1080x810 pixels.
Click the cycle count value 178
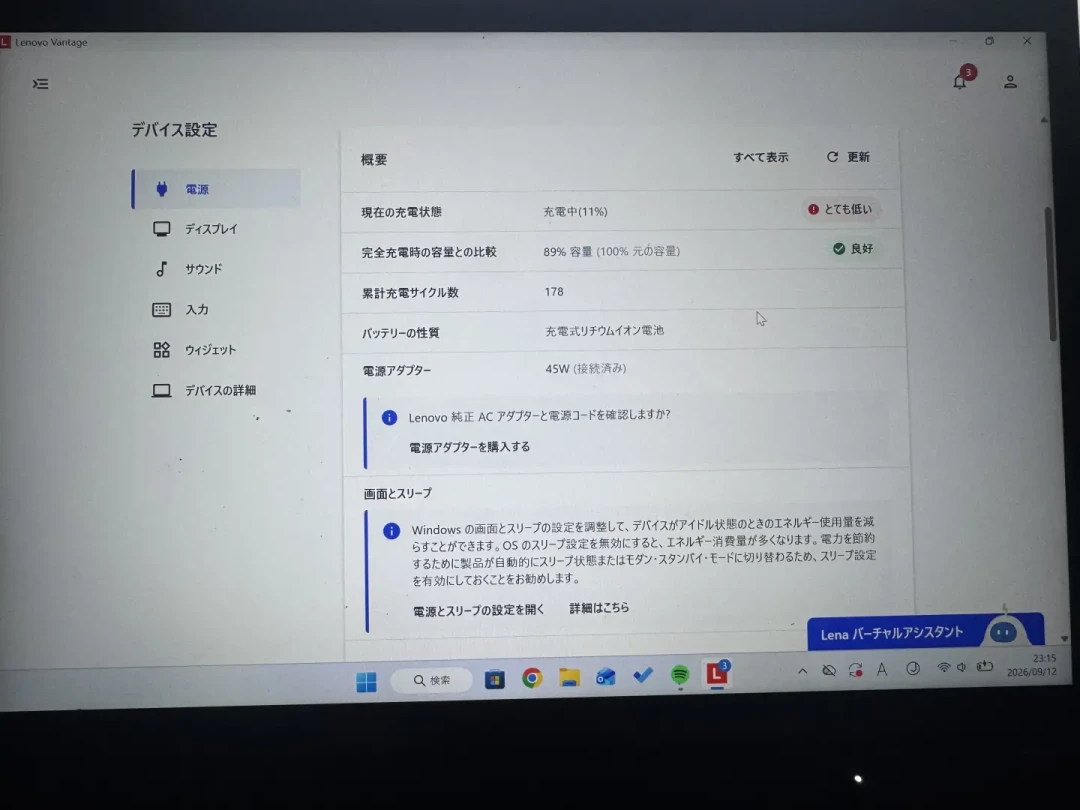coord(554,291)
